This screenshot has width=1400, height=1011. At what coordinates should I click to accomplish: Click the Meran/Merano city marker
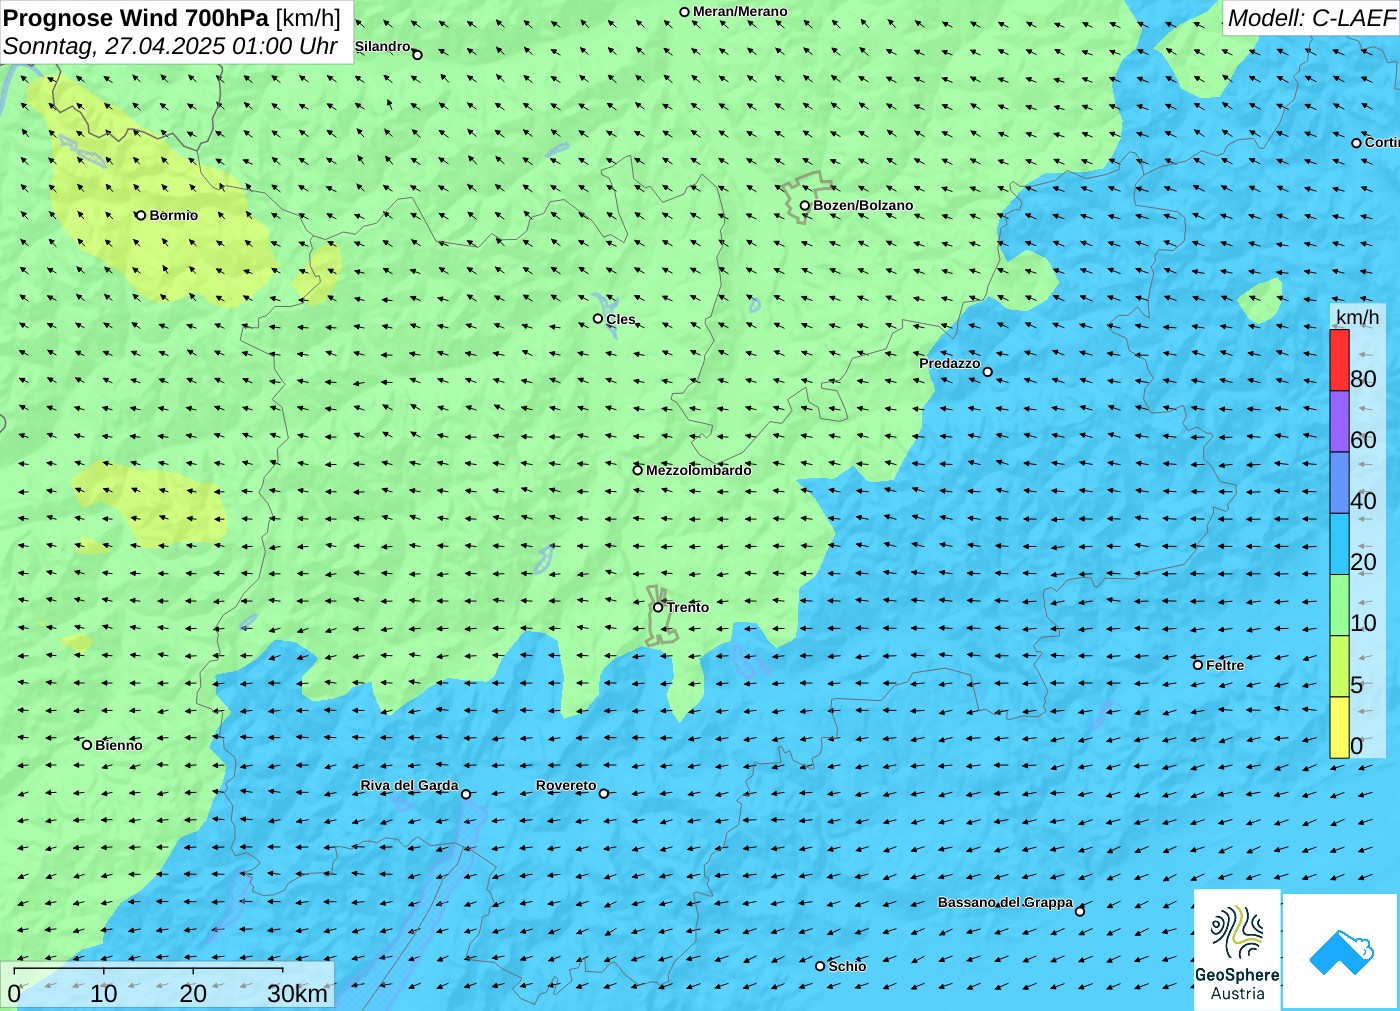pyautogui.click(x=685, y=12)
